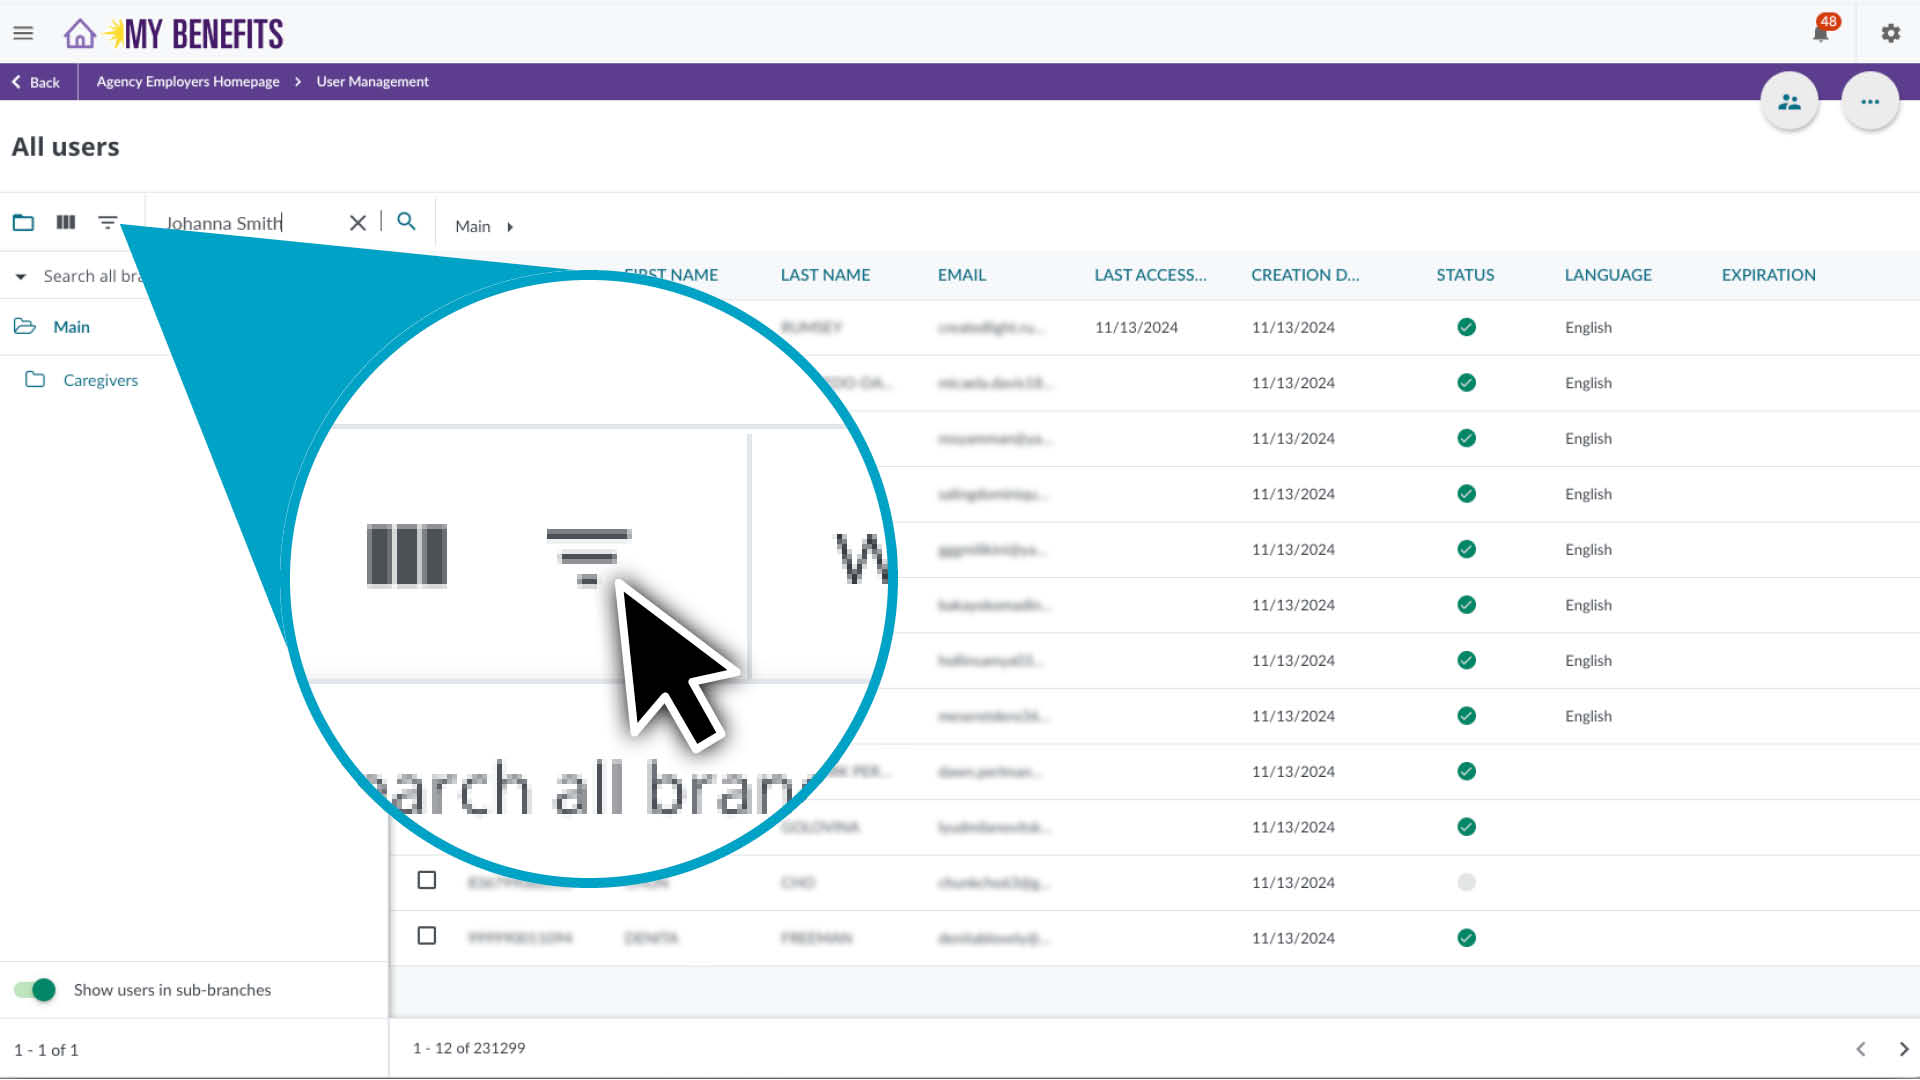This screenshot has width=1920, height=1080.
Task: Select the column view icon
Action: [65, 222]
